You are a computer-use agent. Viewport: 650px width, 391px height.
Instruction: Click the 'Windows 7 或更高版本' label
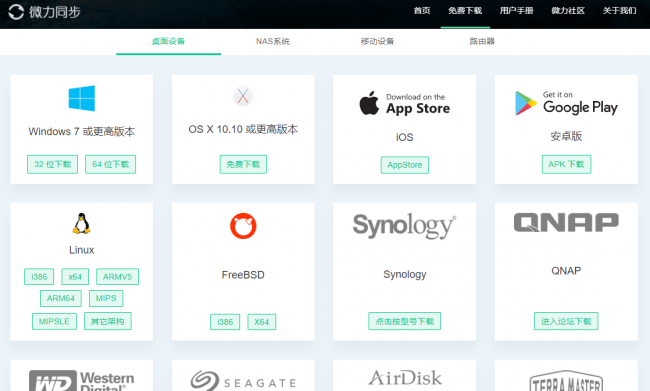coord(82,131)
